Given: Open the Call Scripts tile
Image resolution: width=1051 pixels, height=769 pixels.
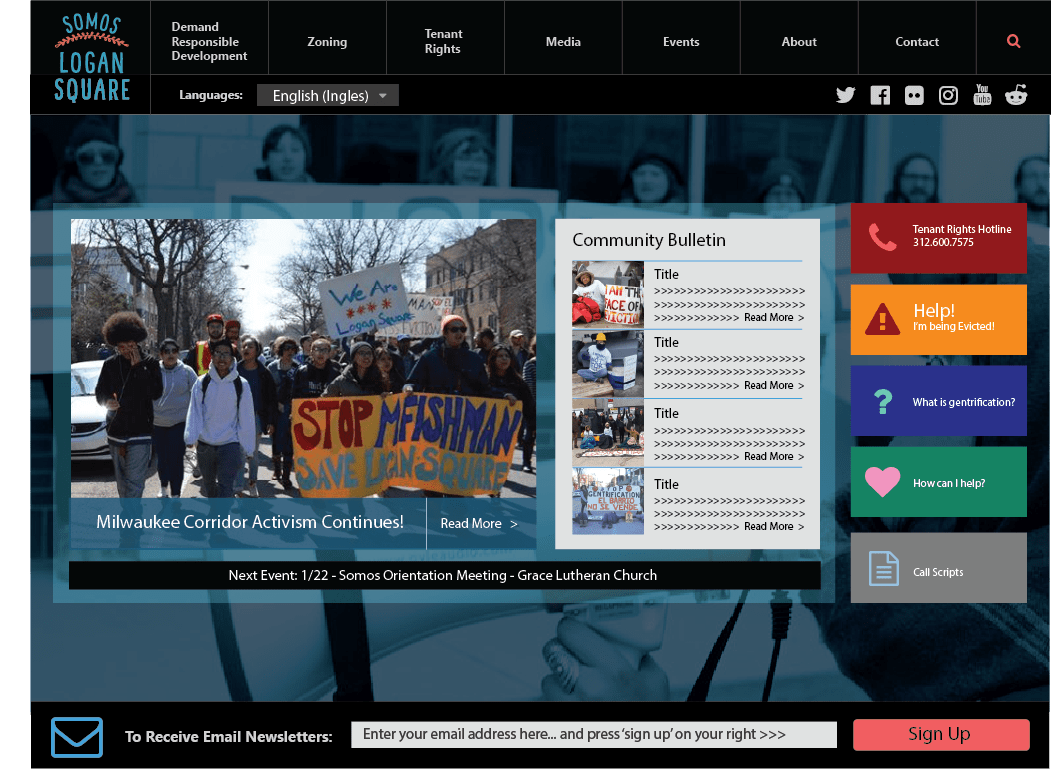Looking at the screenshot, I should (x=938, y=568).
